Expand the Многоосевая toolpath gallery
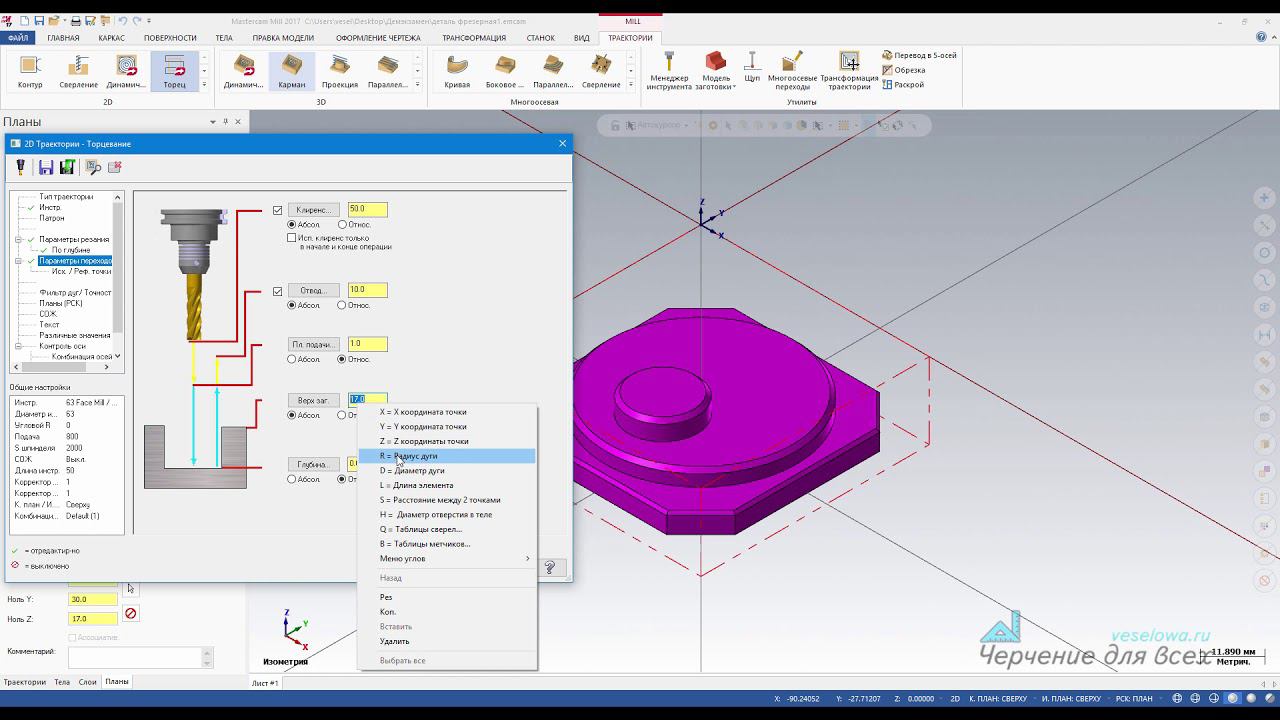Screen dimensions: 1280x720 [x=631, y=85]
